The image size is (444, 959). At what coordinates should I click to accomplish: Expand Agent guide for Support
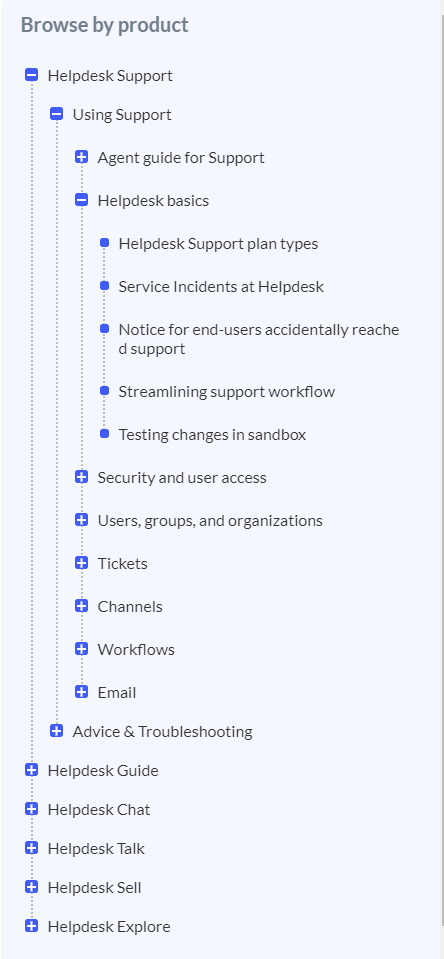click(81, 157)
